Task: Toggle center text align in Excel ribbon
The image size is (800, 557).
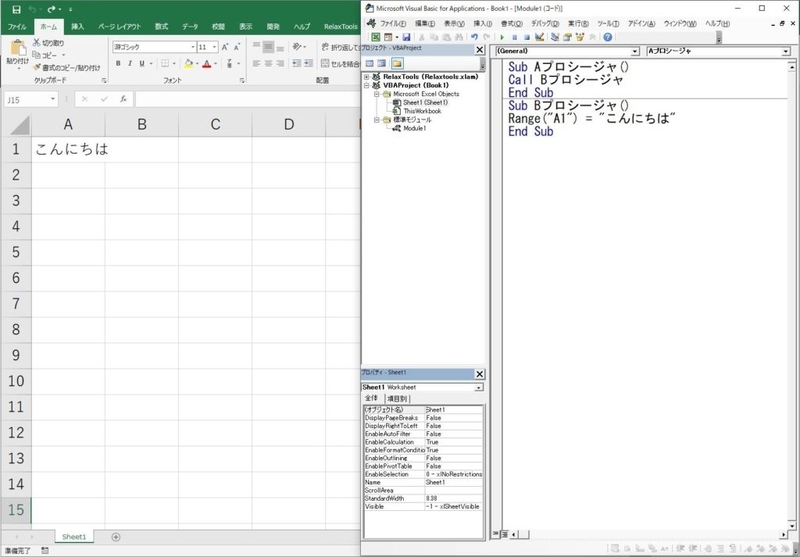Action: click(268, 64)
